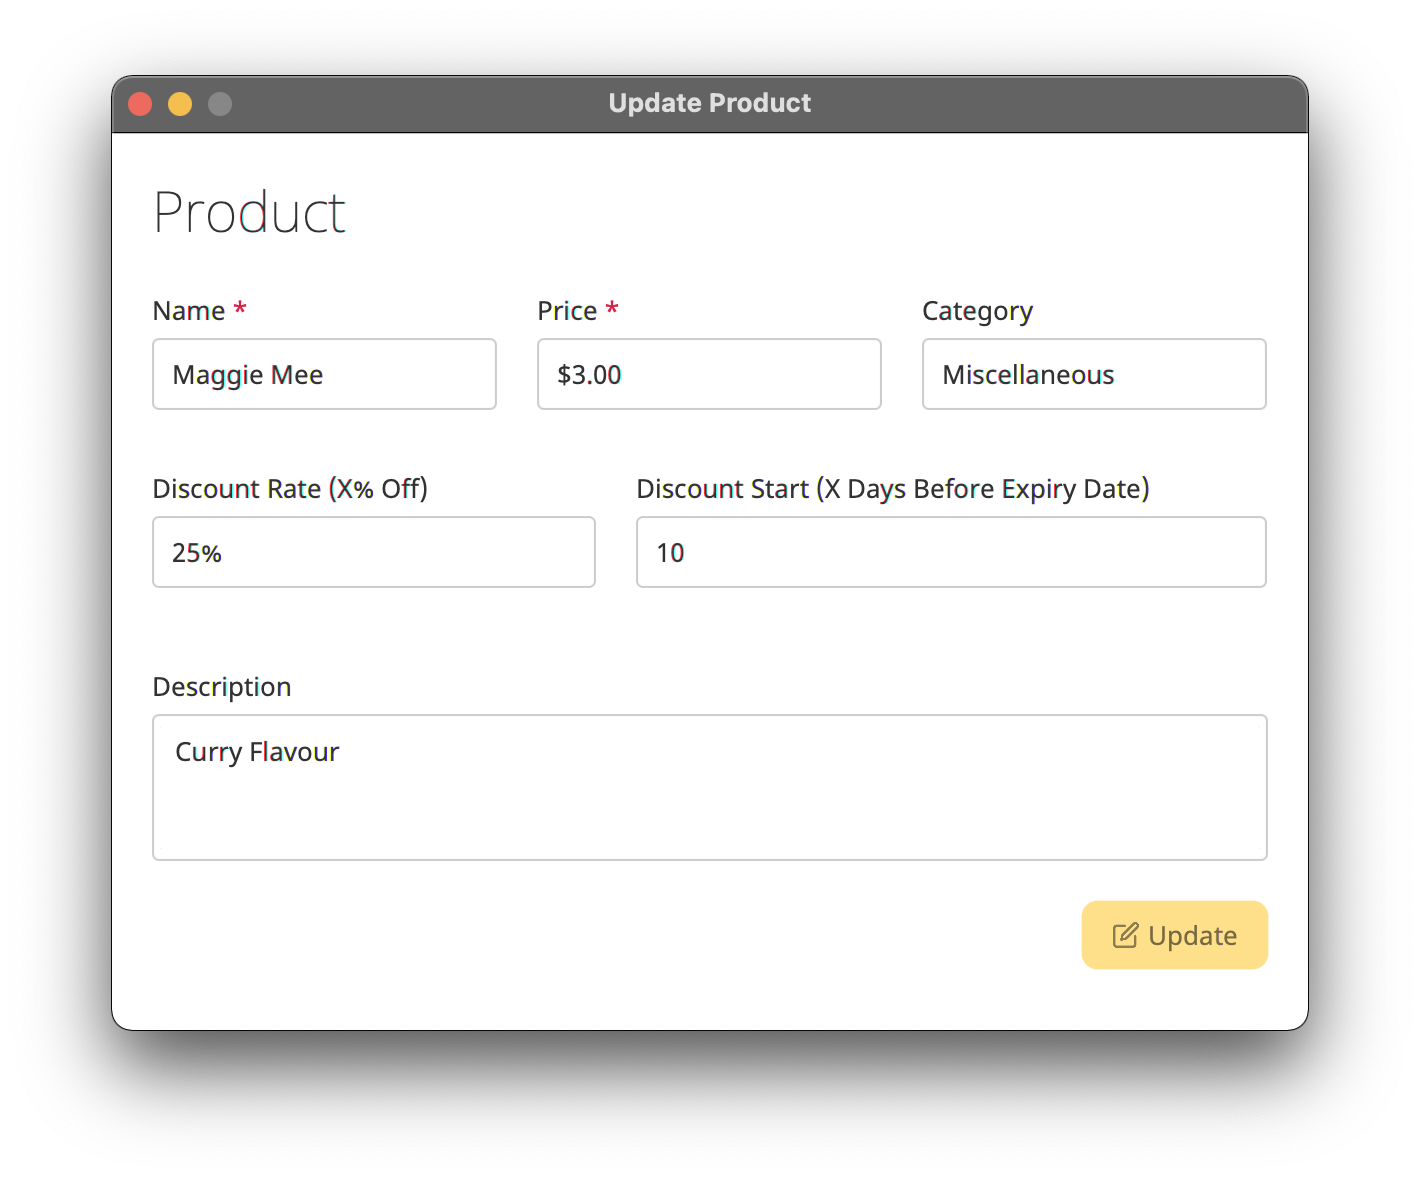1420x1178 pixels.
Task: Click the Discount Rate (X% Off) label
Action: click(290, 489)
